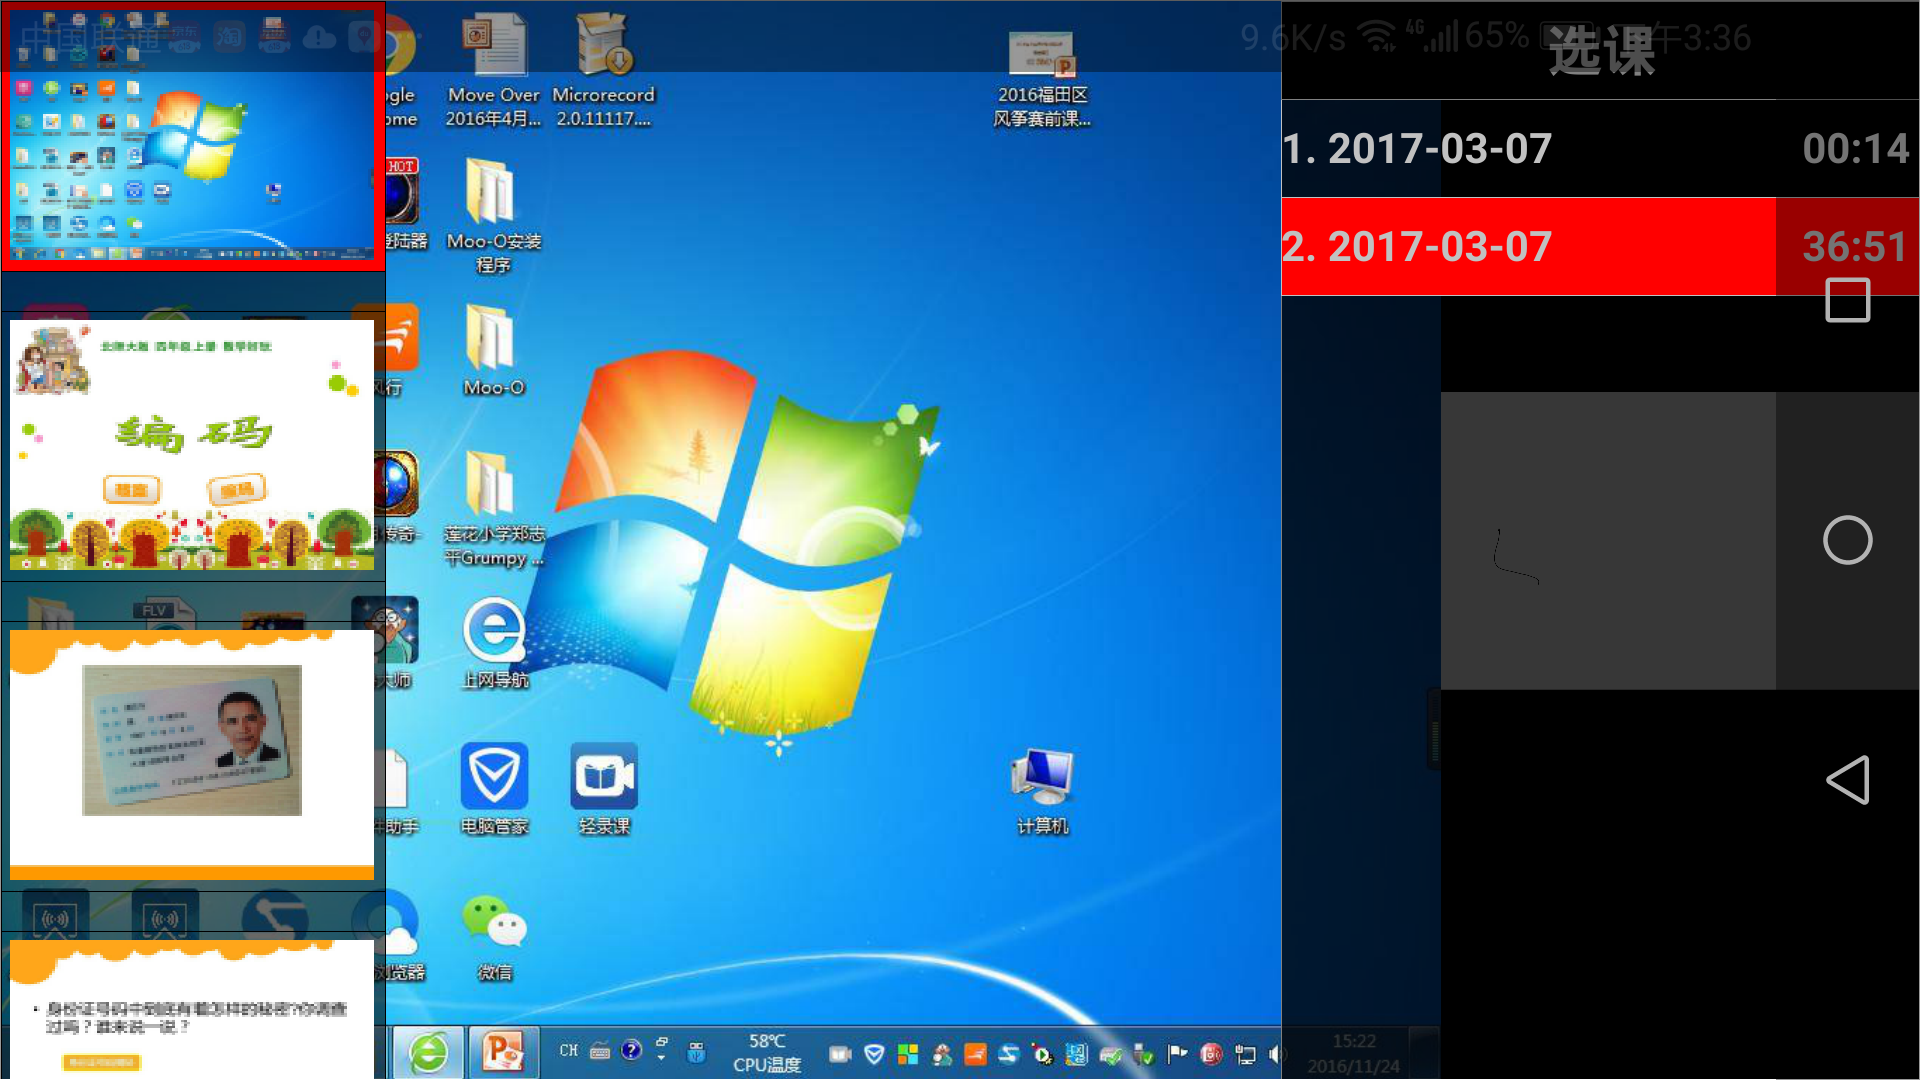Select the 身份证号码 question slide thumbnail
Screen dimensions: 1920x1080
click(x=192, y=1009)
